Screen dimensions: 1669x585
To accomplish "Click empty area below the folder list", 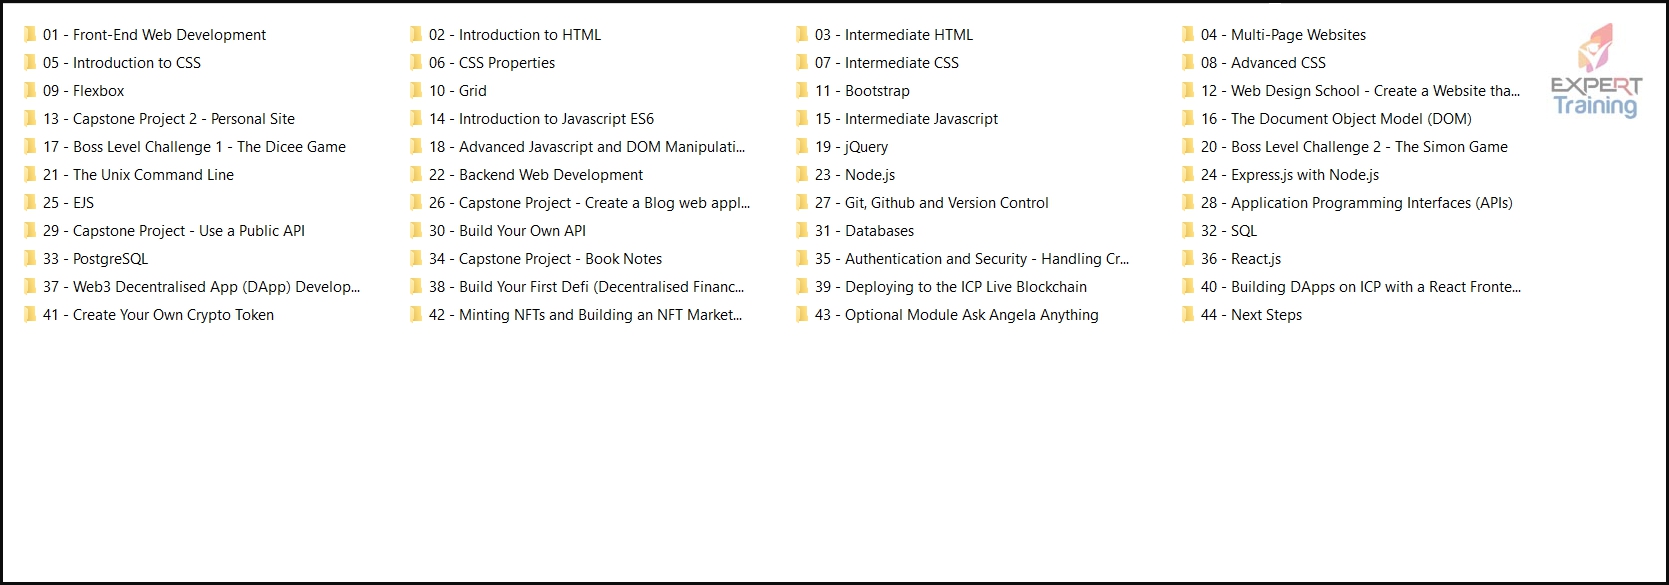I will [x=834, y=450].
